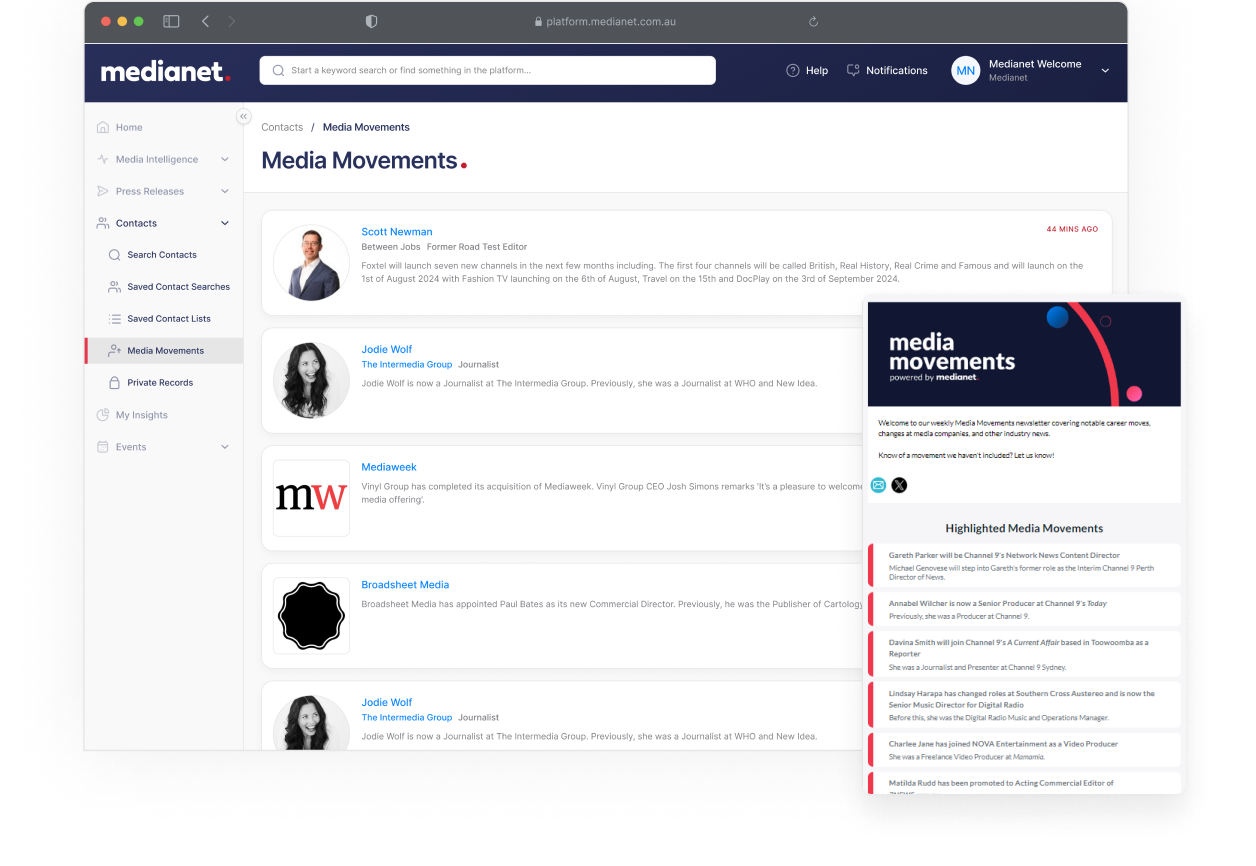This screenshot has width=1256, height=866.
Task: Open the email sharing icon in the newsletter
Action: point(878,484)
